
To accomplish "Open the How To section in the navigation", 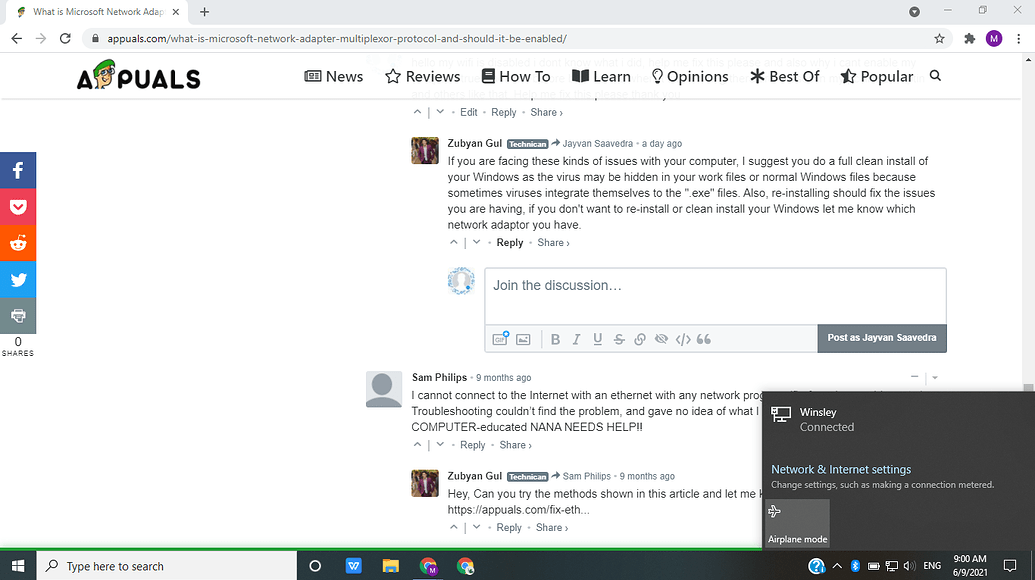I will [x=516, y=76].
